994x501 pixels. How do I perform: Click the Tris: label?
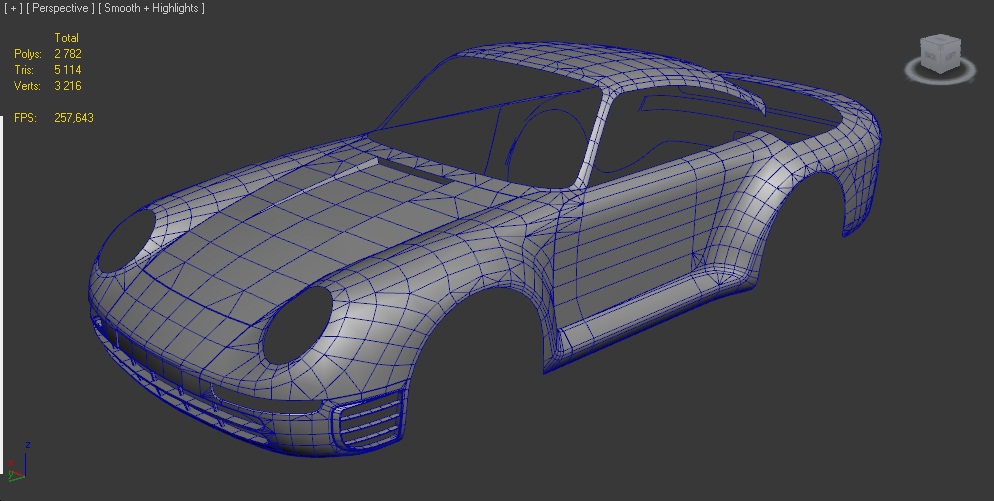click(24, 70)
